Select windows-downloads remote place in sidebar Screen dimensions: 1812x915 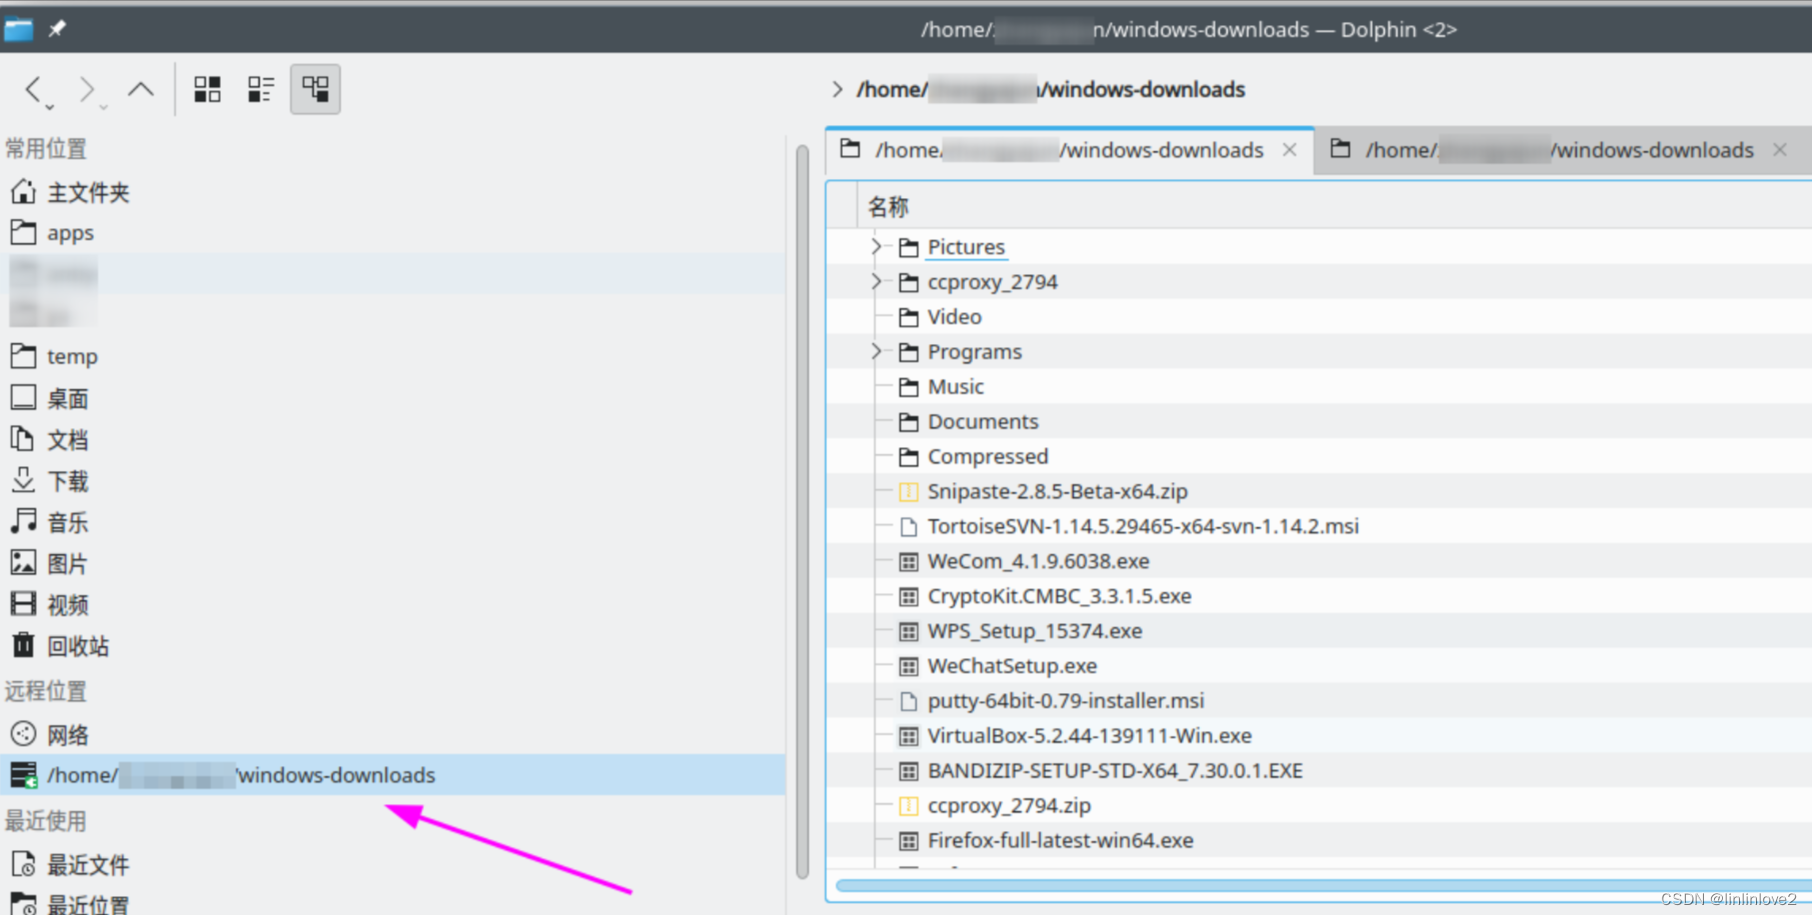tap(392, 775)
